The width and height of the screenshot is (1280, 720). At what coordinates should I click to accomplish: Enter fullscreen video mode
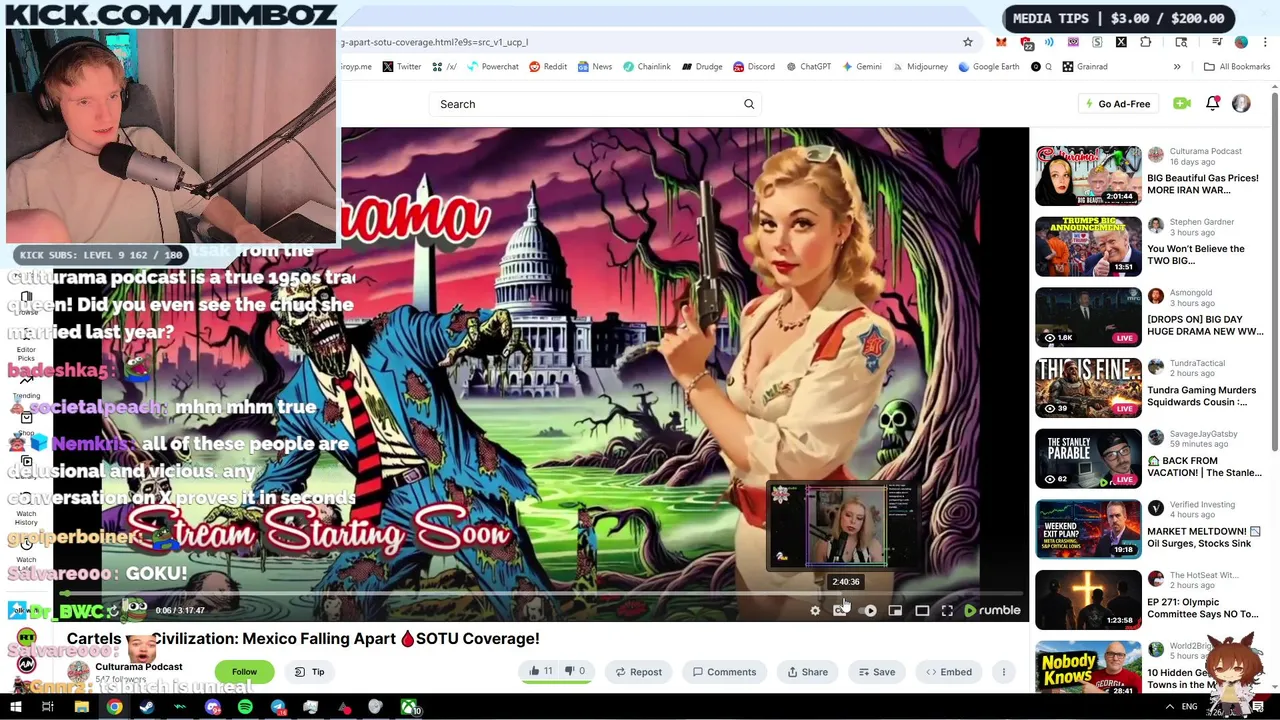947,610
